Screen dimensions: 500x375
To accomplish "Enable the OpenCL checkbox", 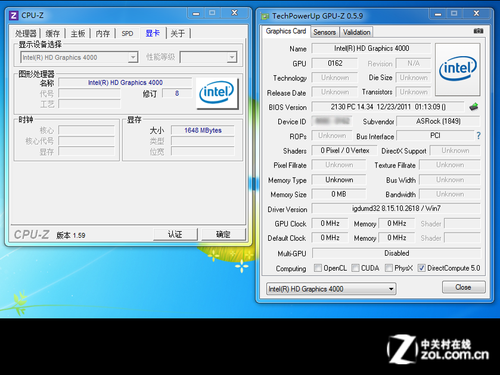I will 318,268.
